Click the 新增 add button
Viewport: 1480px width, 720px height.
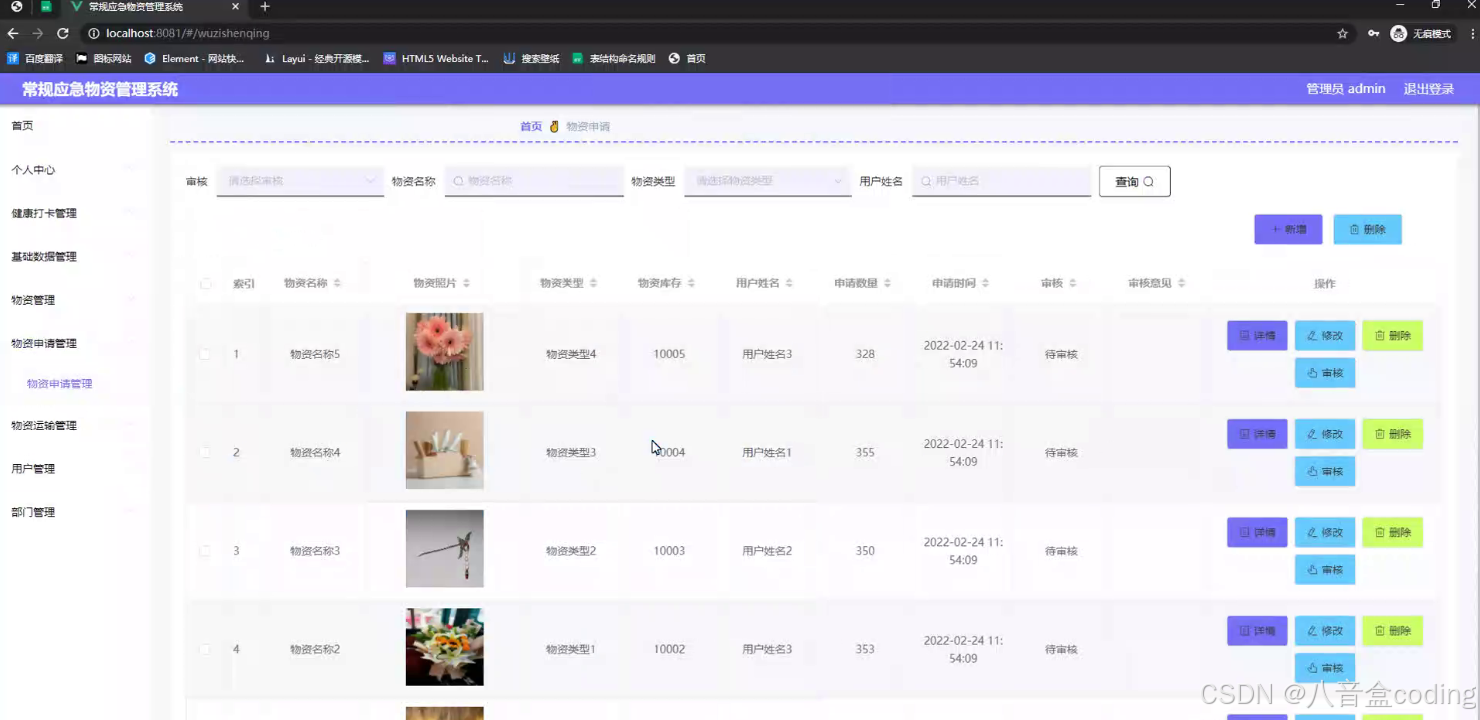(1288, 229)
